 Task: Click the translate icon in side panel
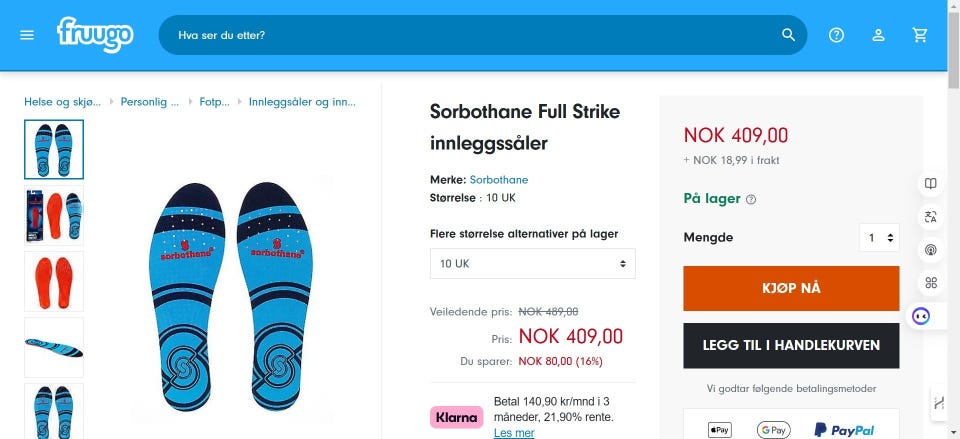(931, 216)
